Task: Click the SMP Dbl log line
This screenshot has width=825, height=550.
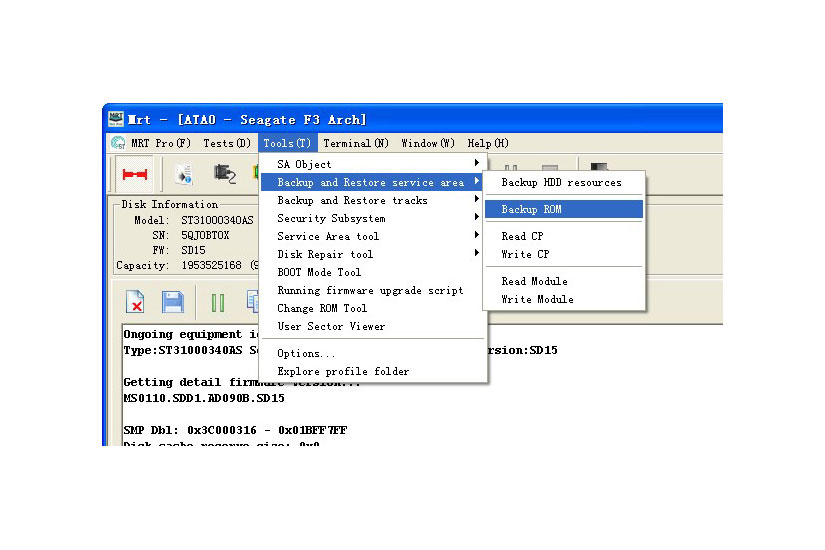Action: click(235, 430)
